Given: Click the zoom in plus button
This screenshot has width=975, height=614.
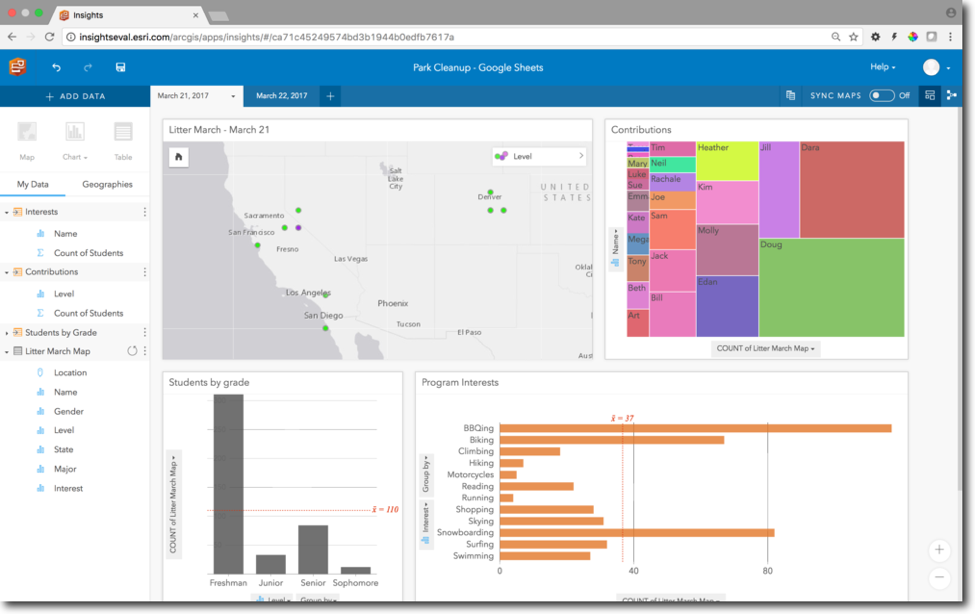Looking at the screenshot, I should tap(939, 549).
